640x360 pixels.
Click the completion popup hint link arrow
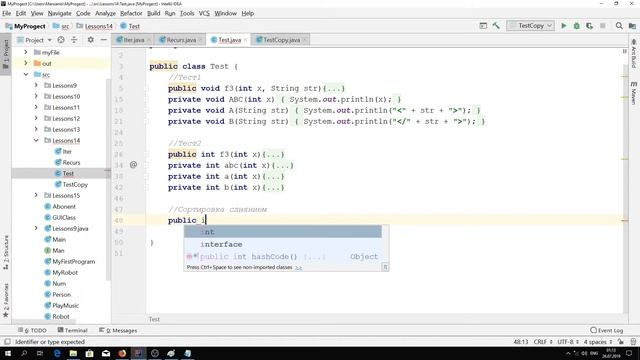tap(299, 268)
